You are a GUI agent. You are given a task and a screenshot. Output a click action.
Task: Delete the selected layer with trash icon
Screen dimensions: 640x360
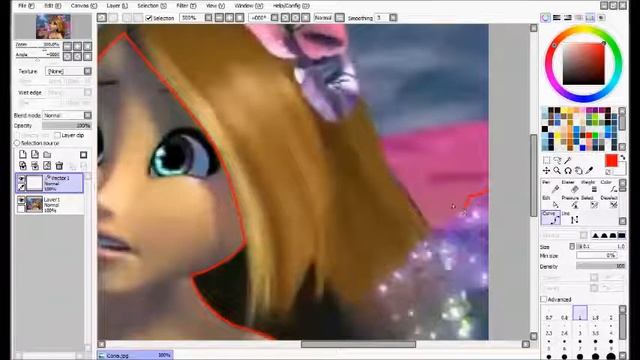pyautogui.click(x=59, y=165)
